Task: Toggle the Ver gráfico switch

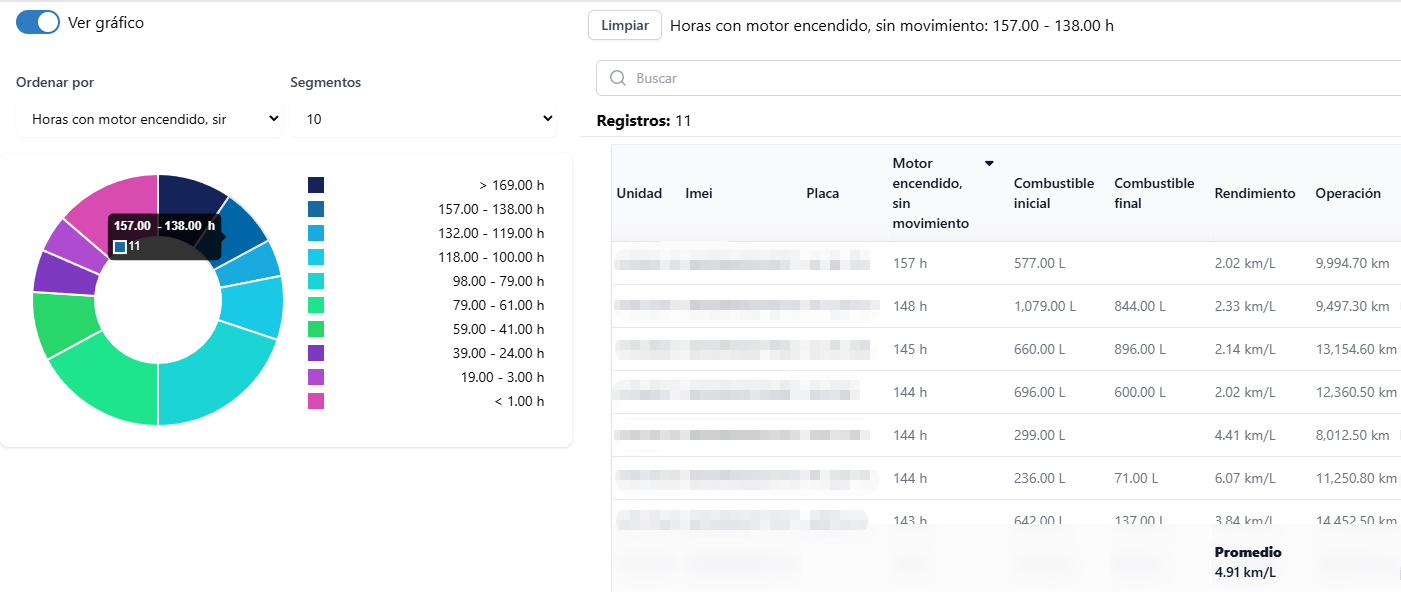Action: (38, 22)
